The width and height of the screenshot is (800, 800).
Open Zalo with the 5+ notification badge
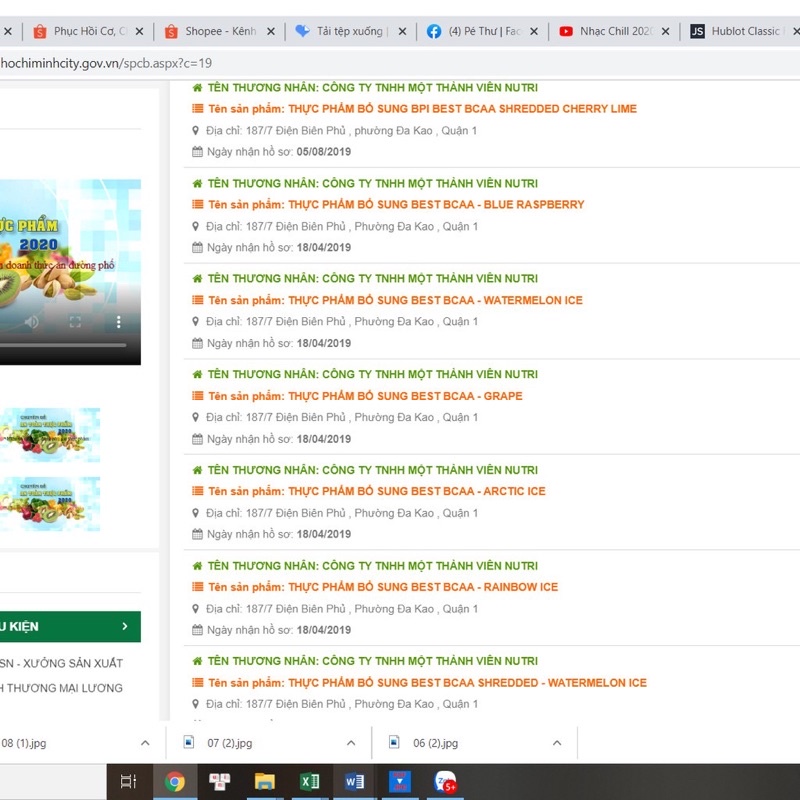(444, 781)
